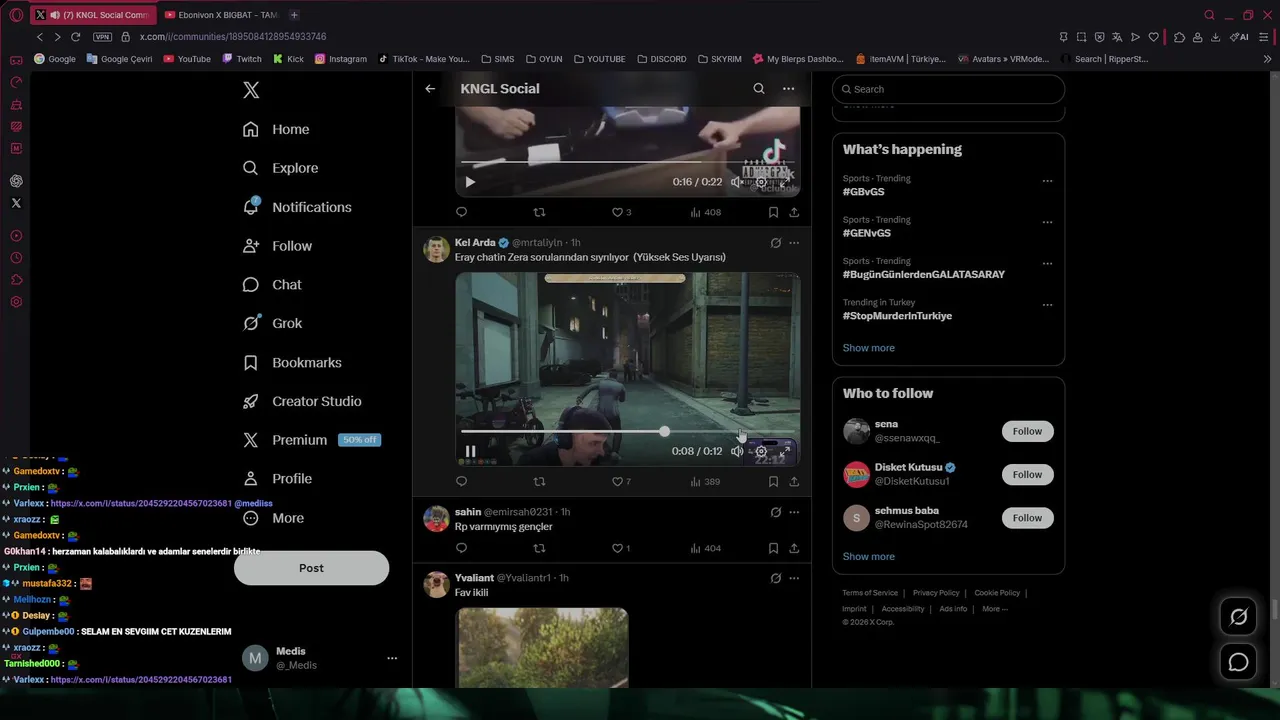Like the top video post with 3 likes
This screenshot has height=720, width=1280.
pos(621,212)
